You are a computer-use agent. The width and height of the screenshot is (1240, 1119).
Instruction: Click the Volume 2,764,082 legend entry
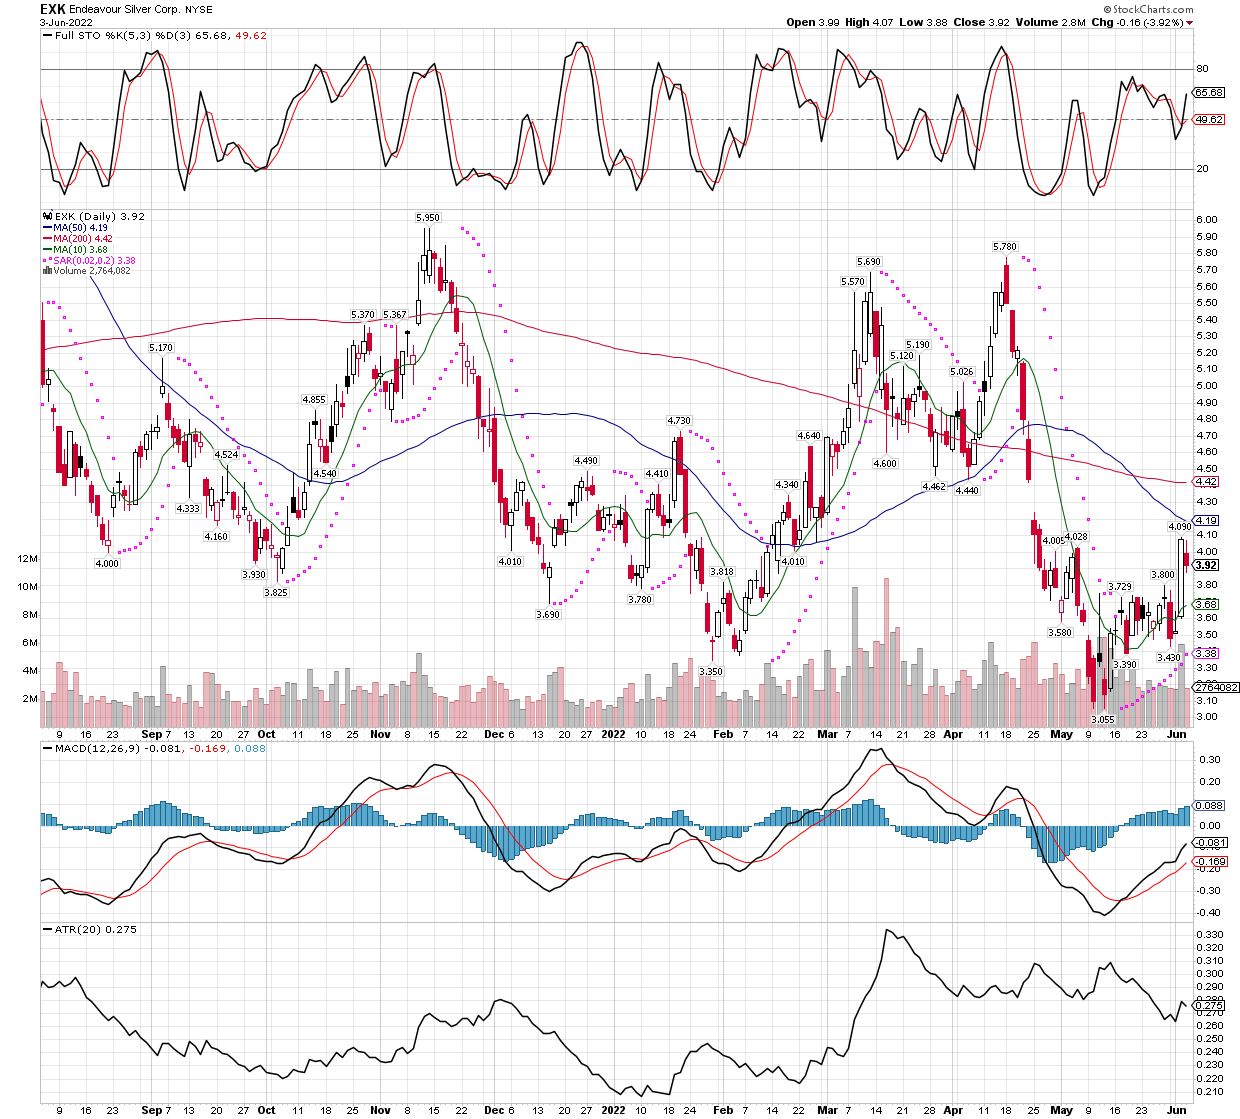pyautogui.click(x=93, y=270)
